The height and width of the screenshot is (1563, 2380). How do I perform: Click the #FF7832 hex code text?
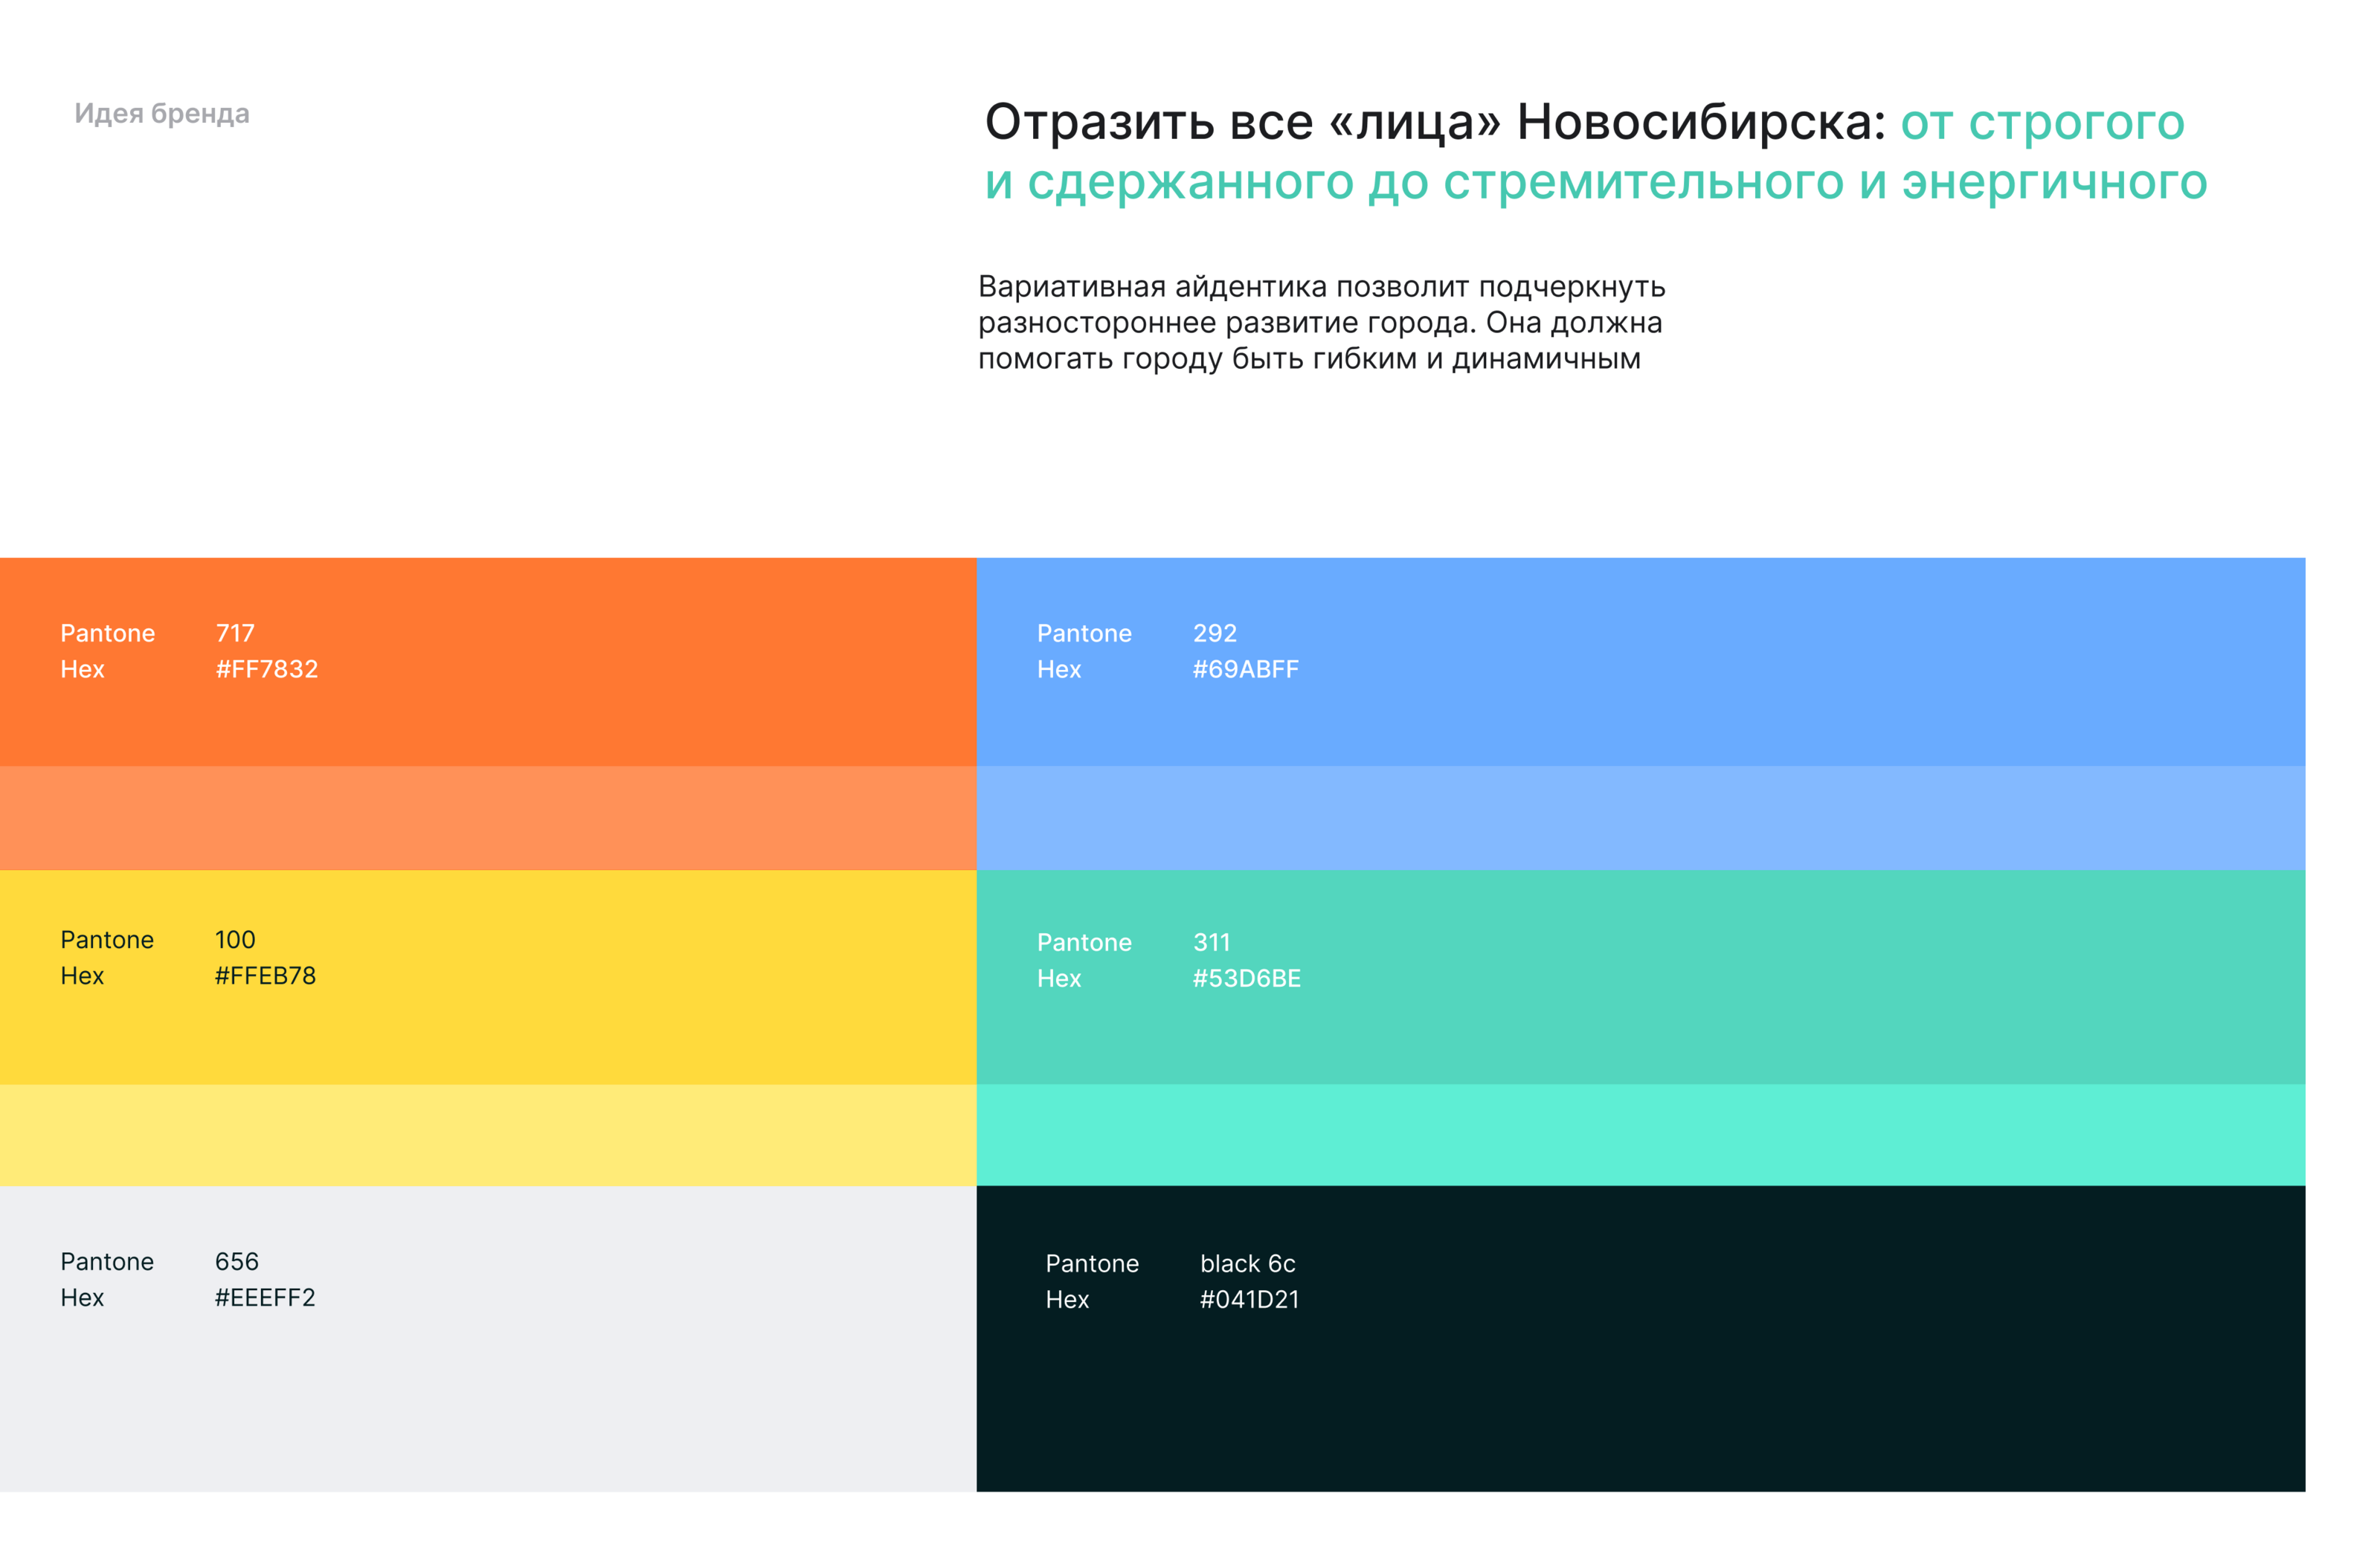click(267, 669)
